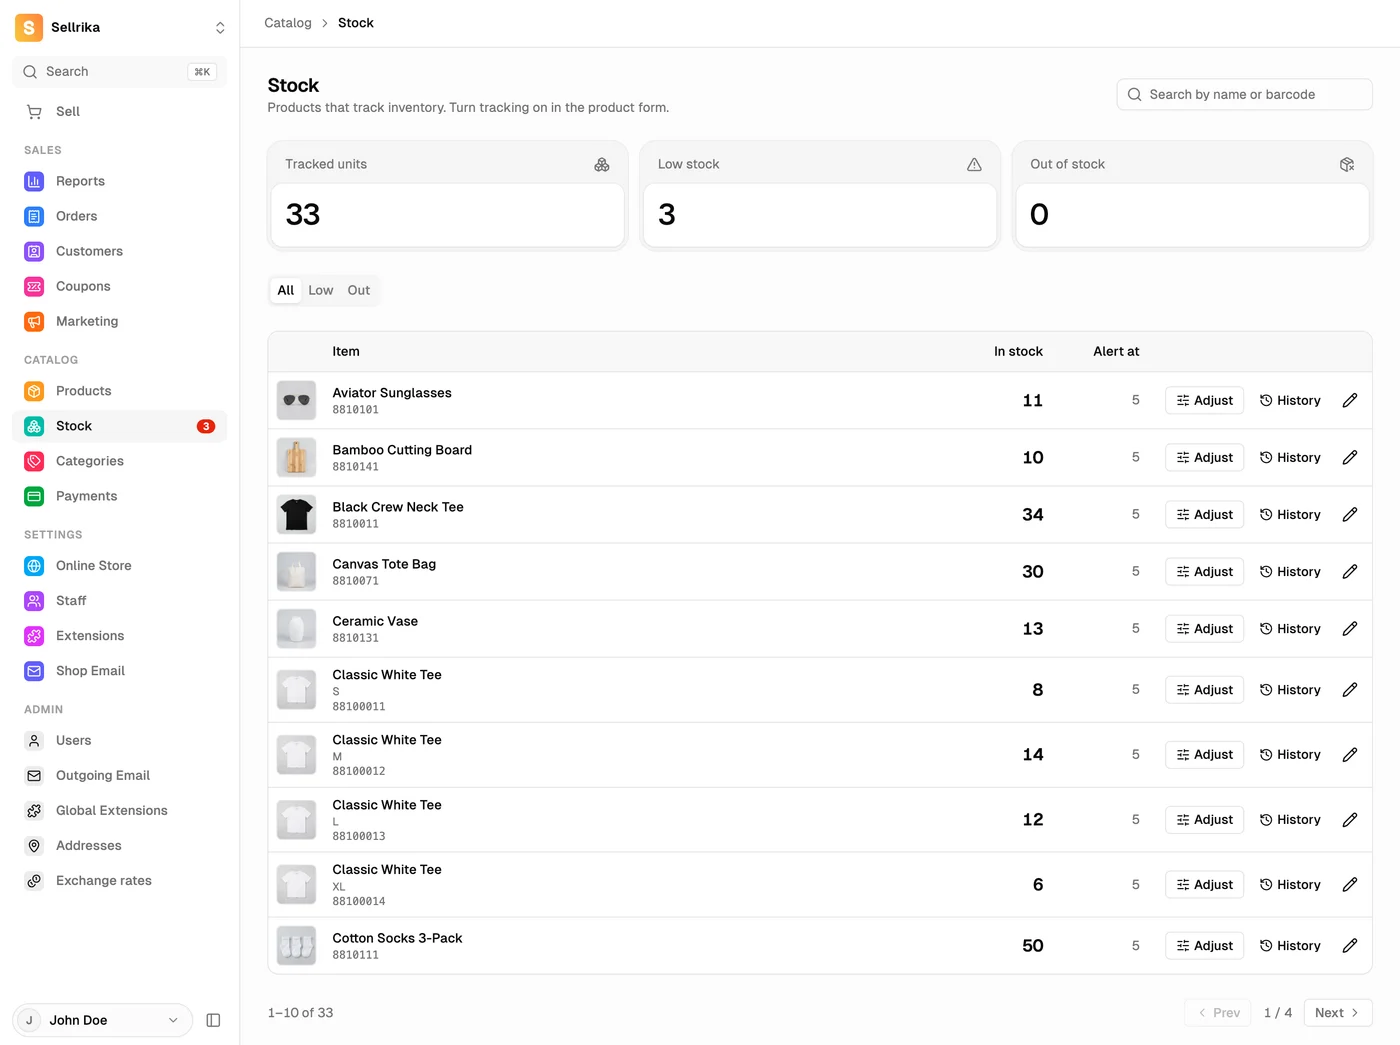1400x1045 pixels.
Task: Collapse the sidebar using panel icon
Action: (213, 1020)
